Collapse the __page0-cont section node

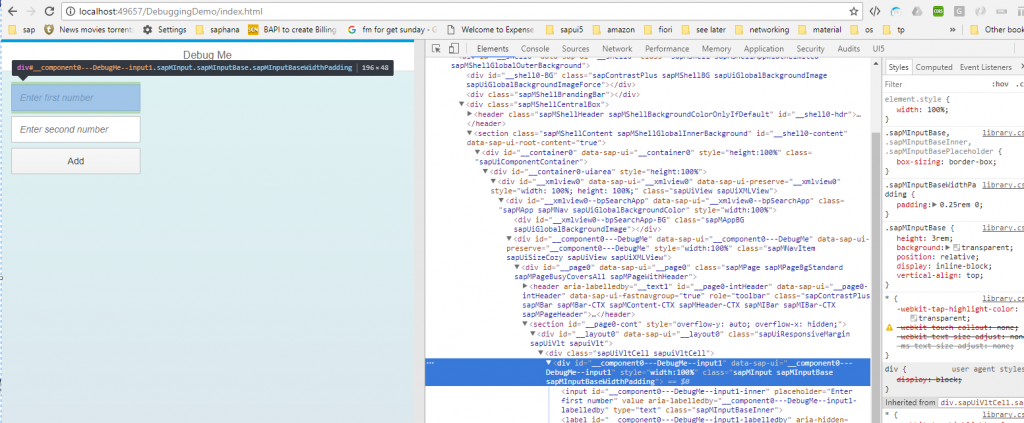(x=525, y=324)
